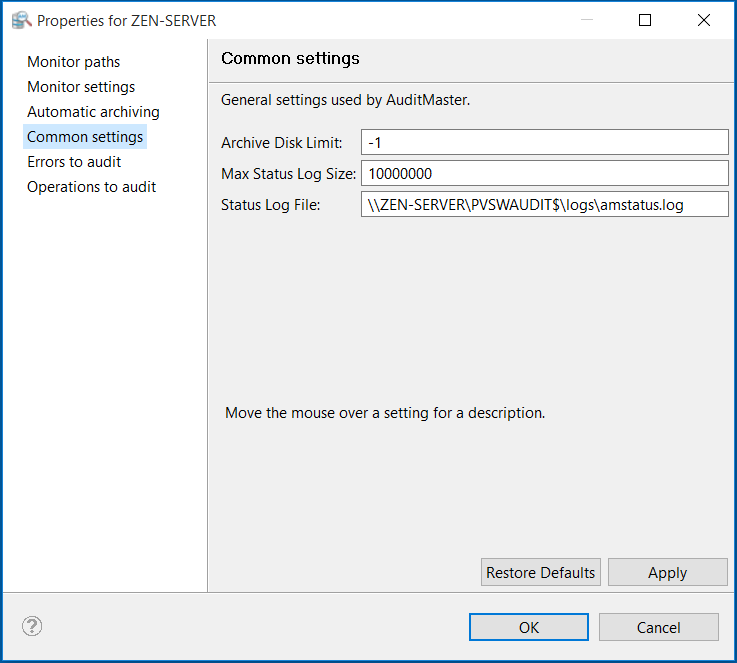Viewport: 737px width, 663px height.
Task: Show Operations to audit settings
Action: coord(91,187)
